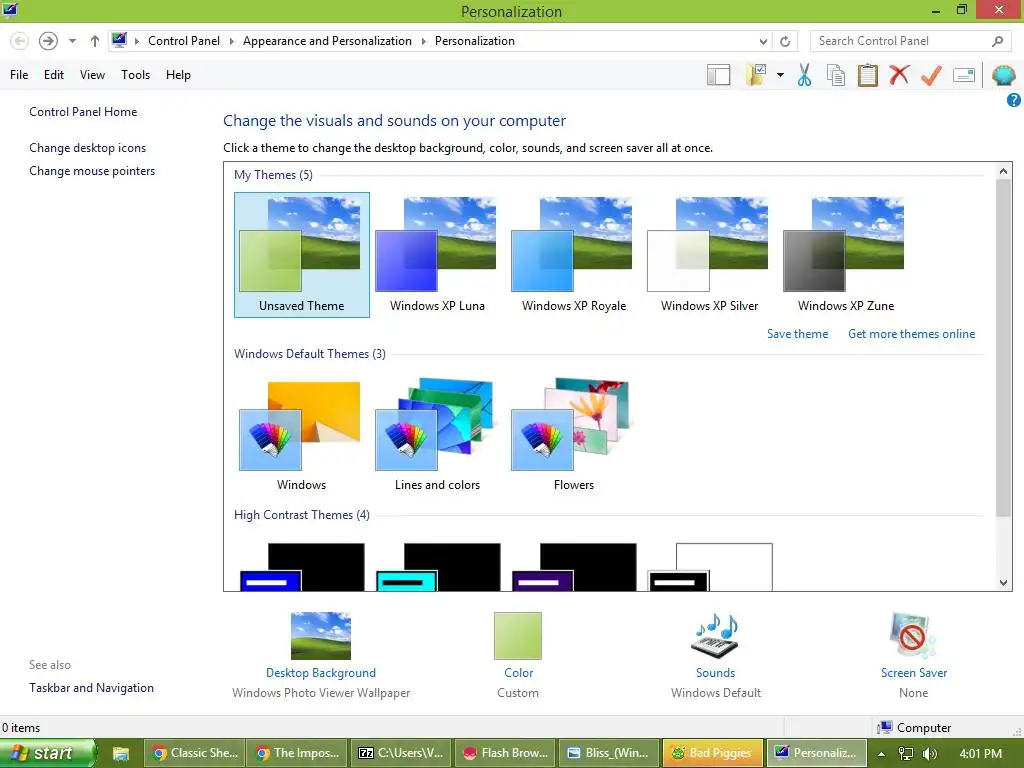Image resolution: width=1024 pixels, height=768 pixels.
Task: Click theme list scroll up arrow
Action: (1003, 171)
